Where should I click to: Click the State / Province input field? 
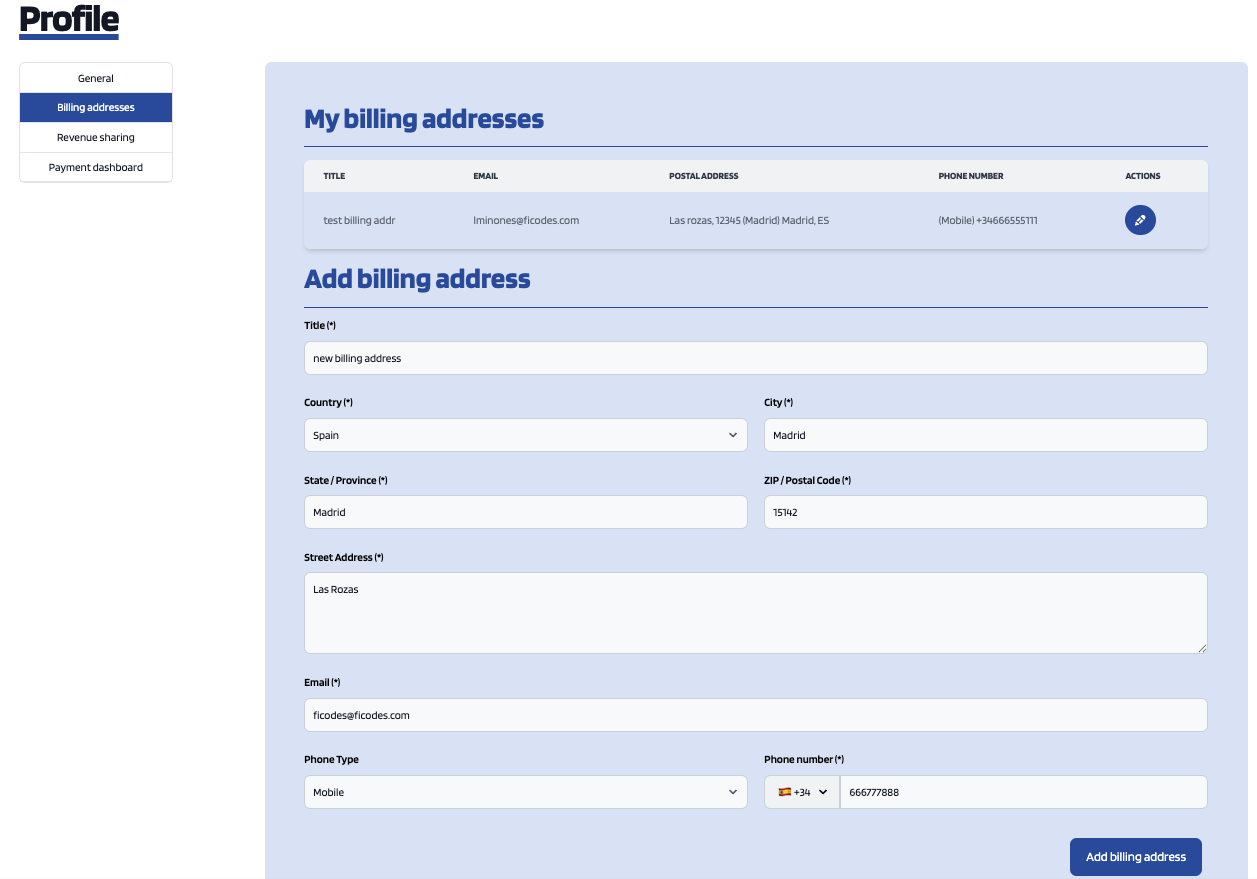click(x=525, y=512)
